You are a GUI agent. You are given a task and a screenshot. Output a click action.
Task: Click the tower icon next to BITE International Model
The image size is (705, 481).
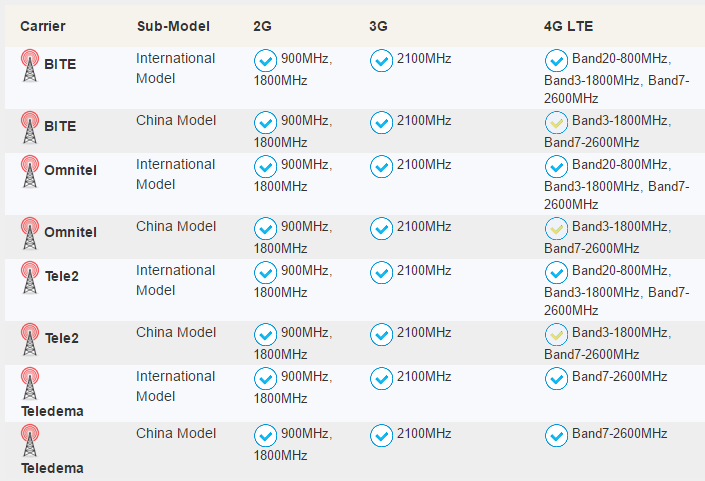[30, 66]
